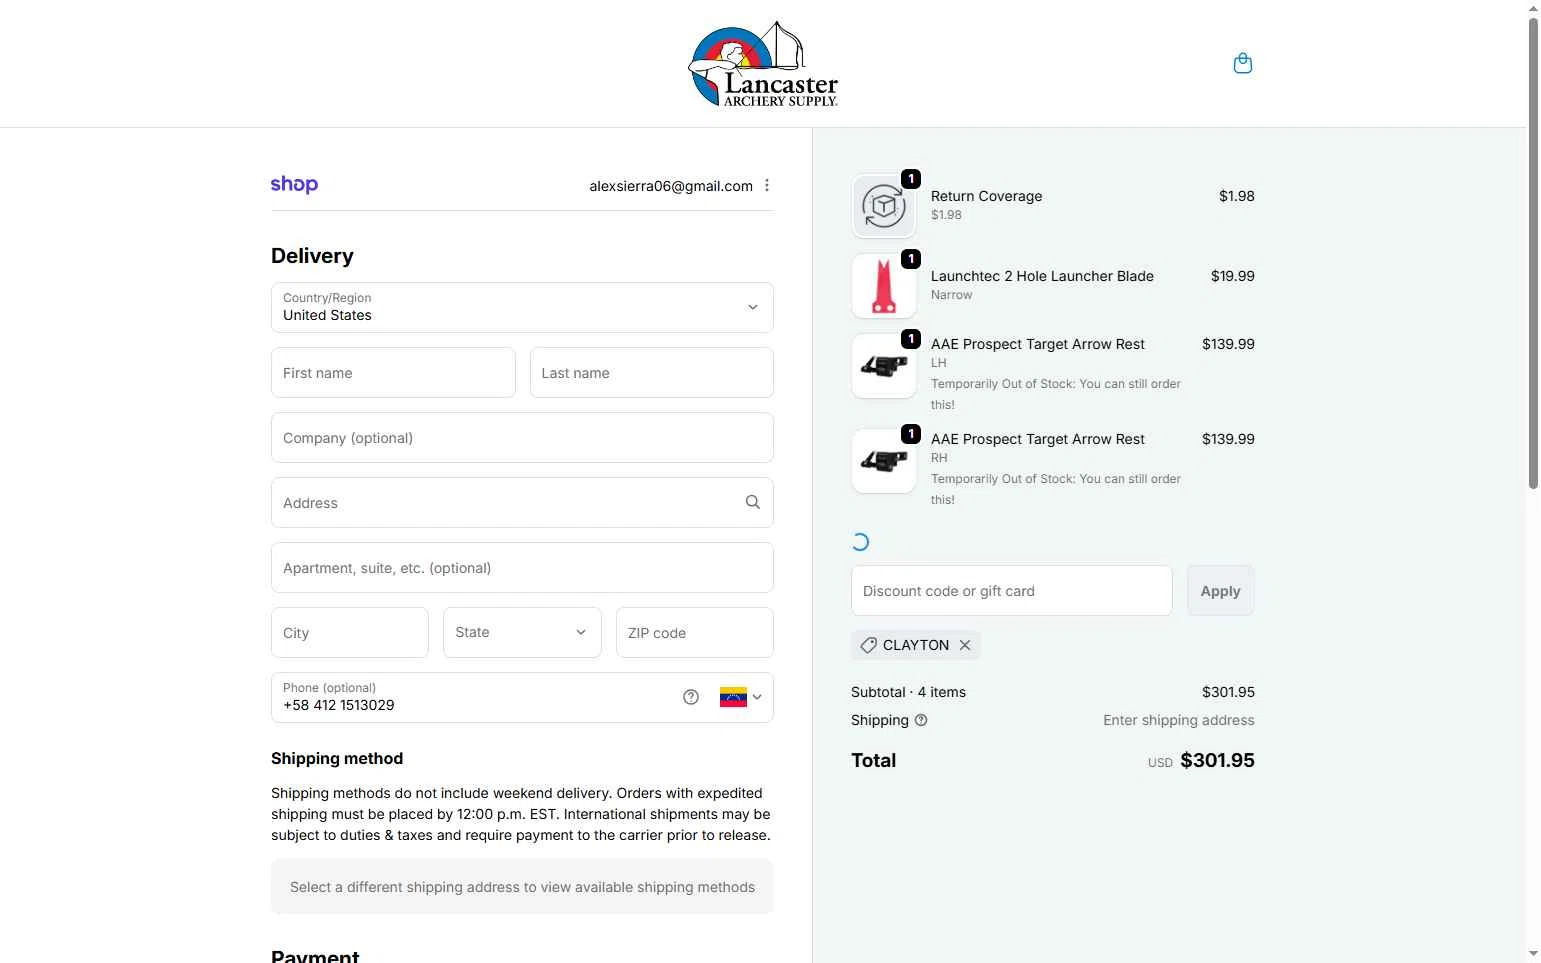Click the $19.99 price text

click(1233, 276)
